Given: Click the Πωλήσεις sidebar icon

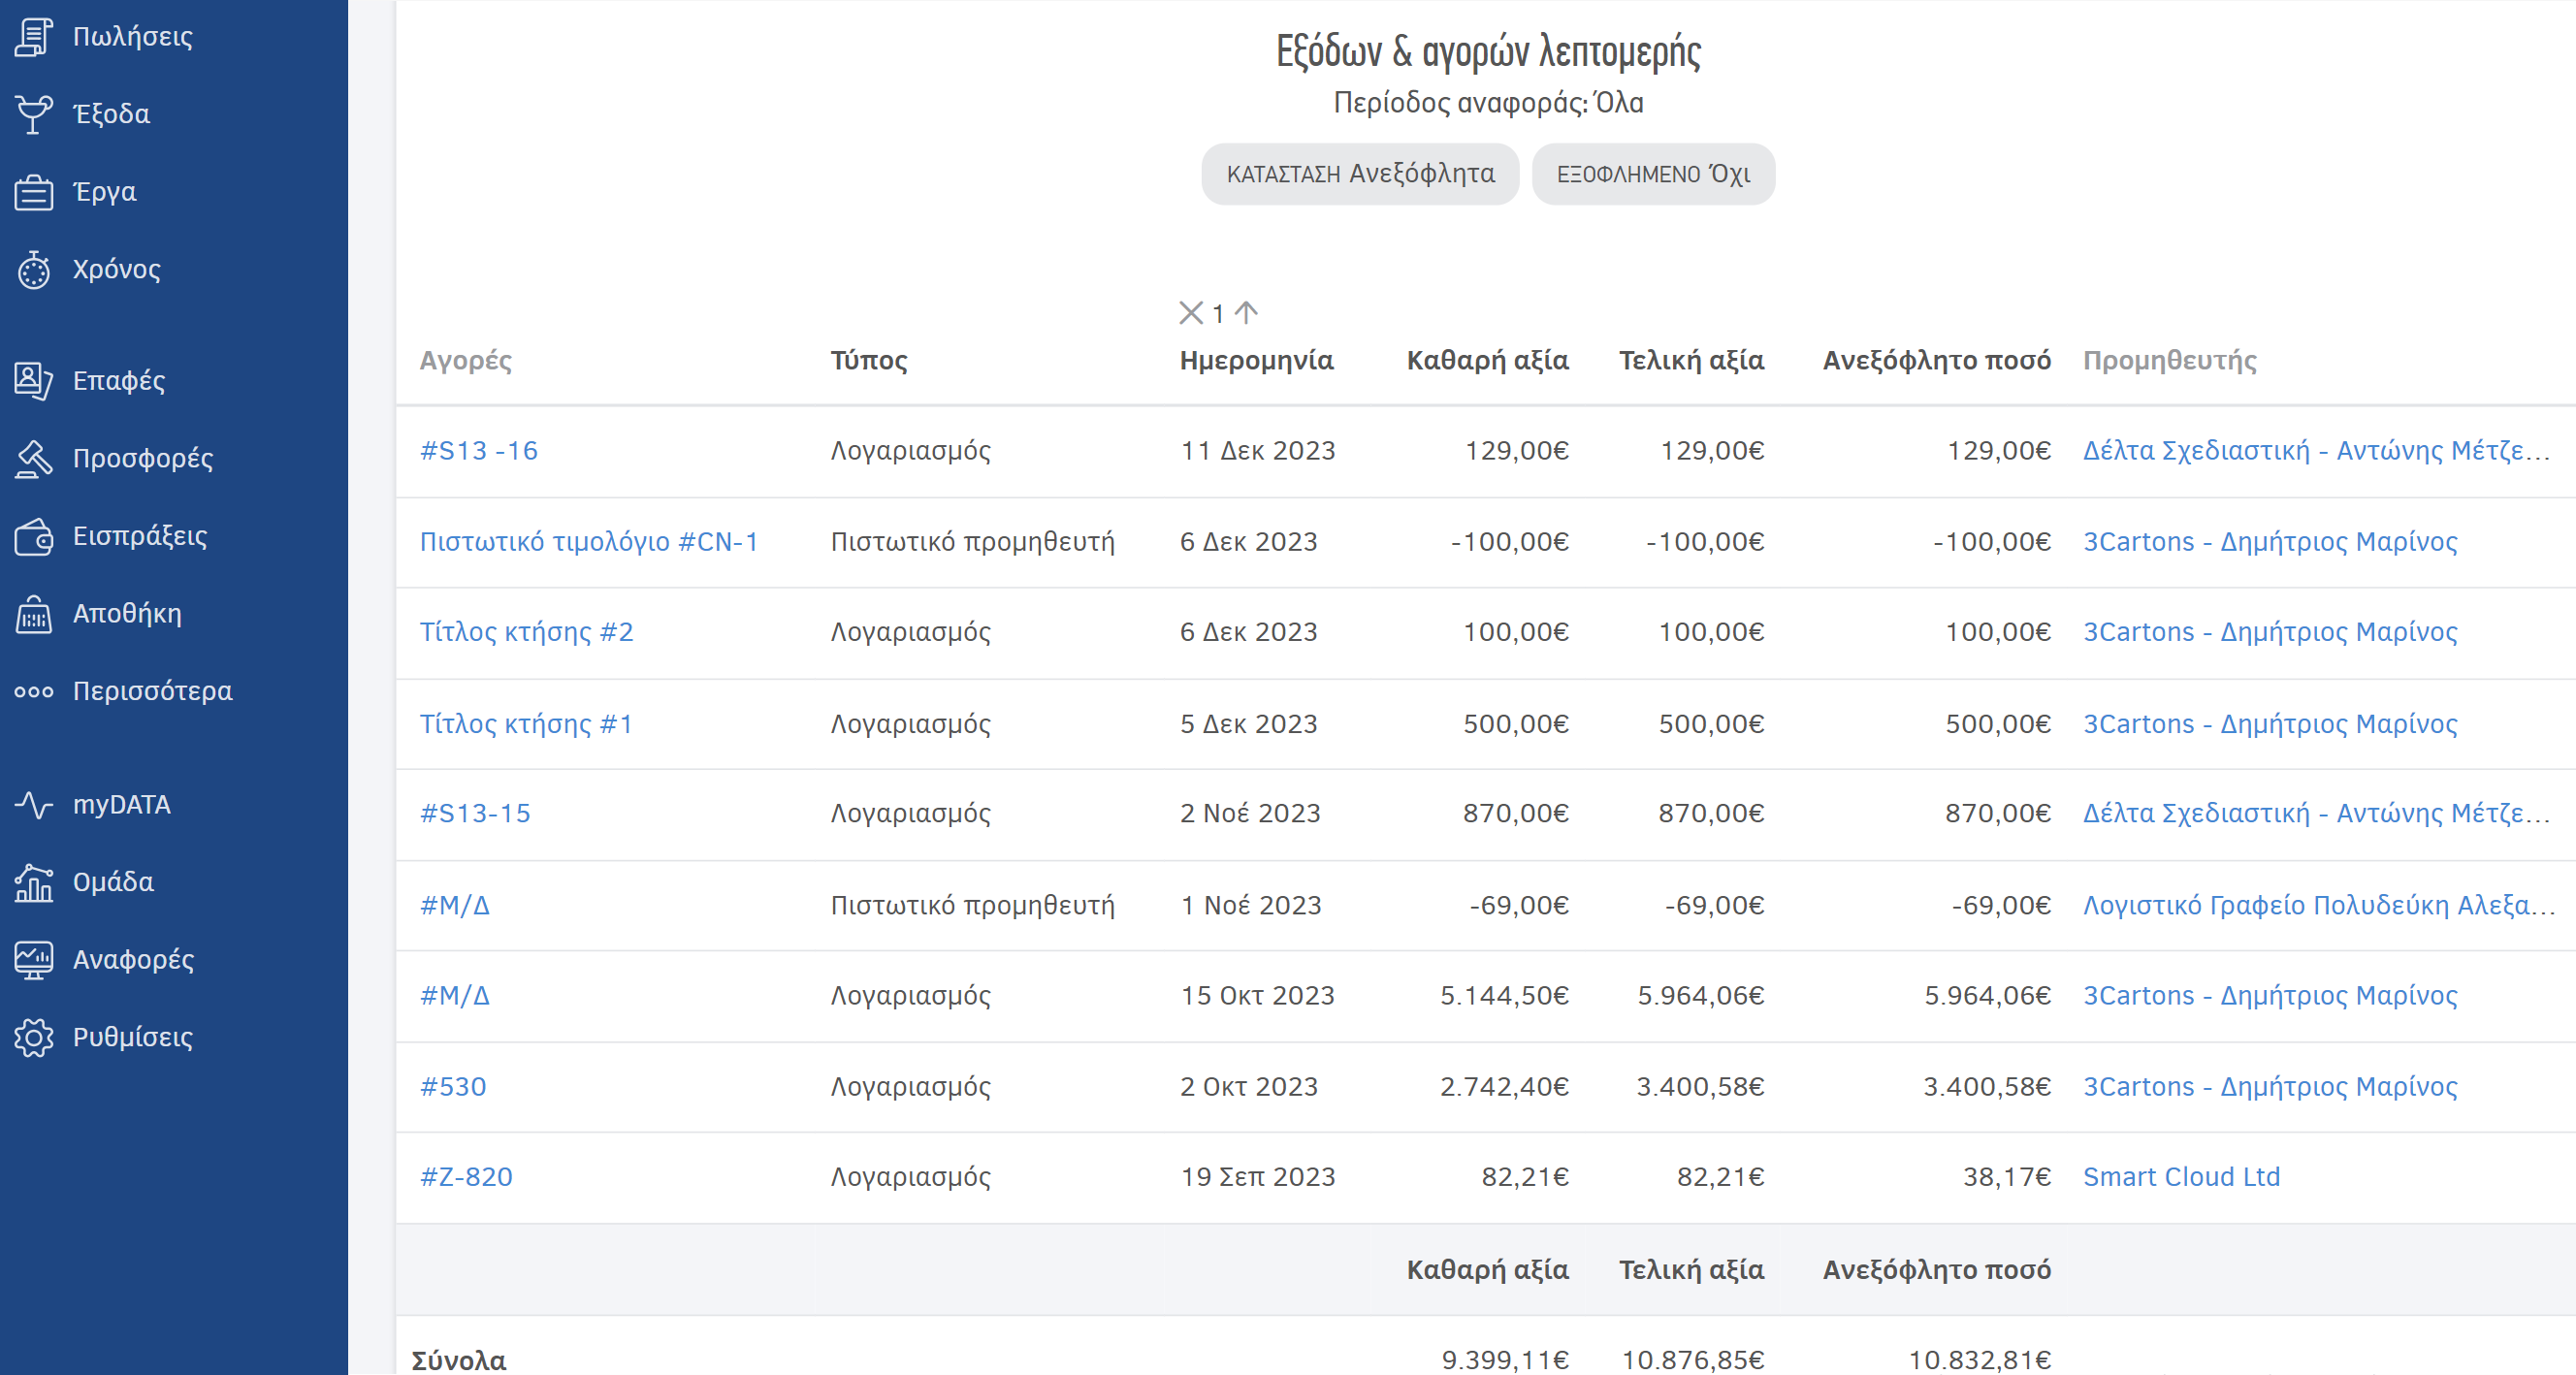Looking at the screenshot, I should (34, 37).
